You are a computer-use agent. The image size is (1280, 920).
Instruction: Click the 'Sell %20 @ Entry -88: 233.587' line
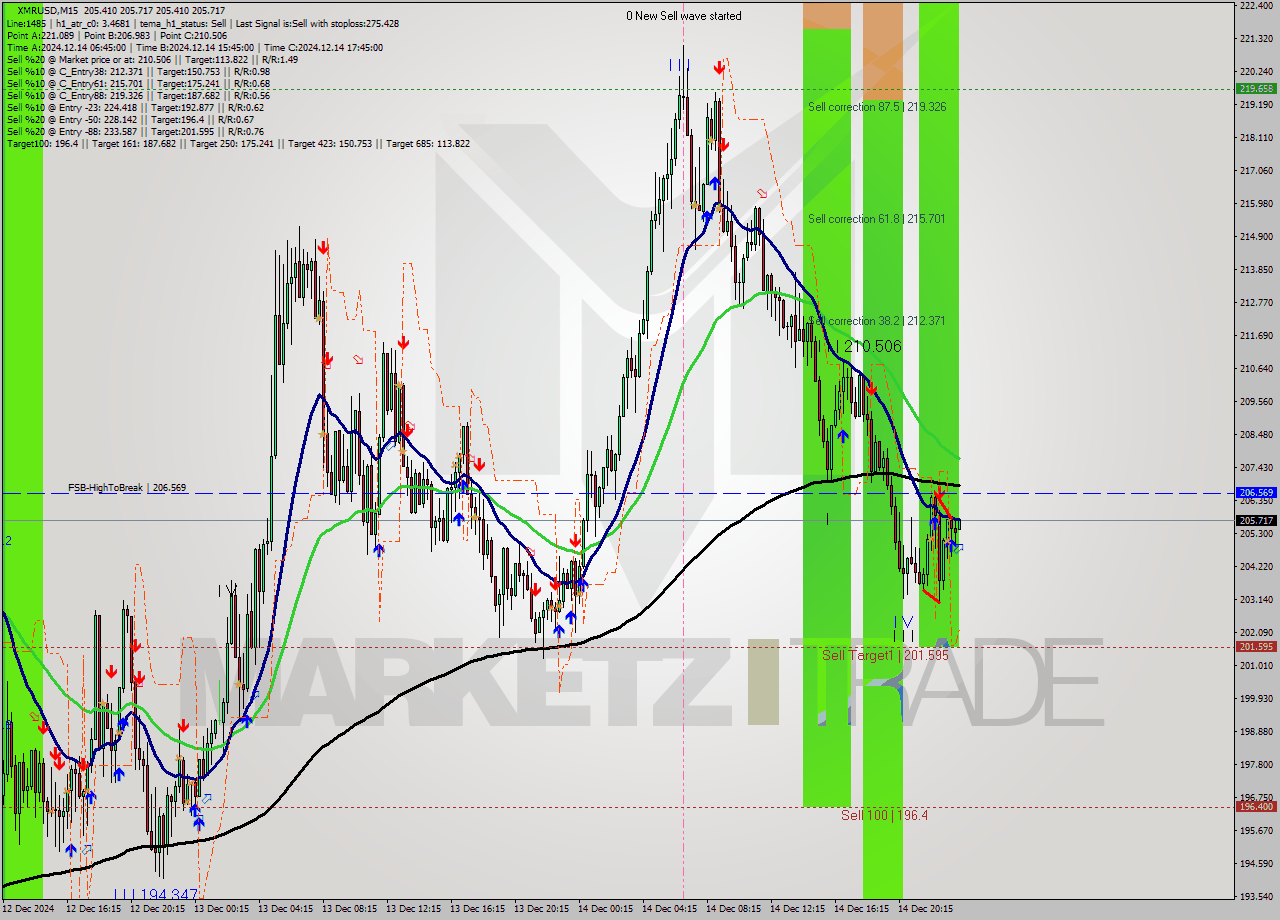(135, 131)
